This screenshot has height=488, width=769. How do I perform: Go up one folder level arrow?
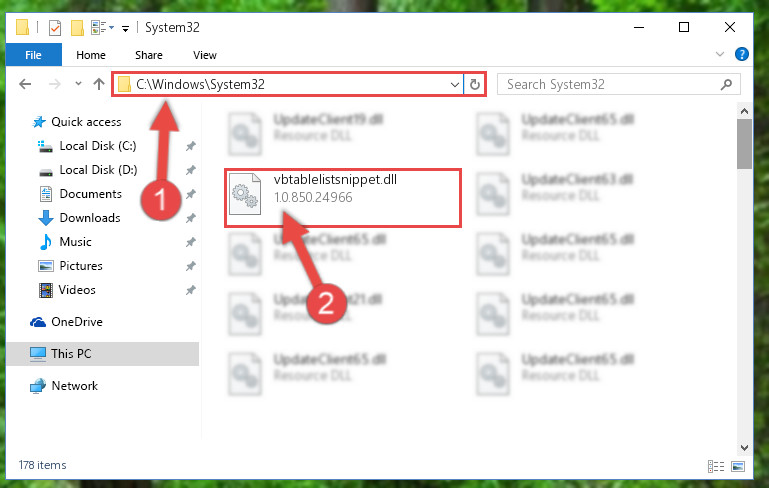click(x=99, y=84)
